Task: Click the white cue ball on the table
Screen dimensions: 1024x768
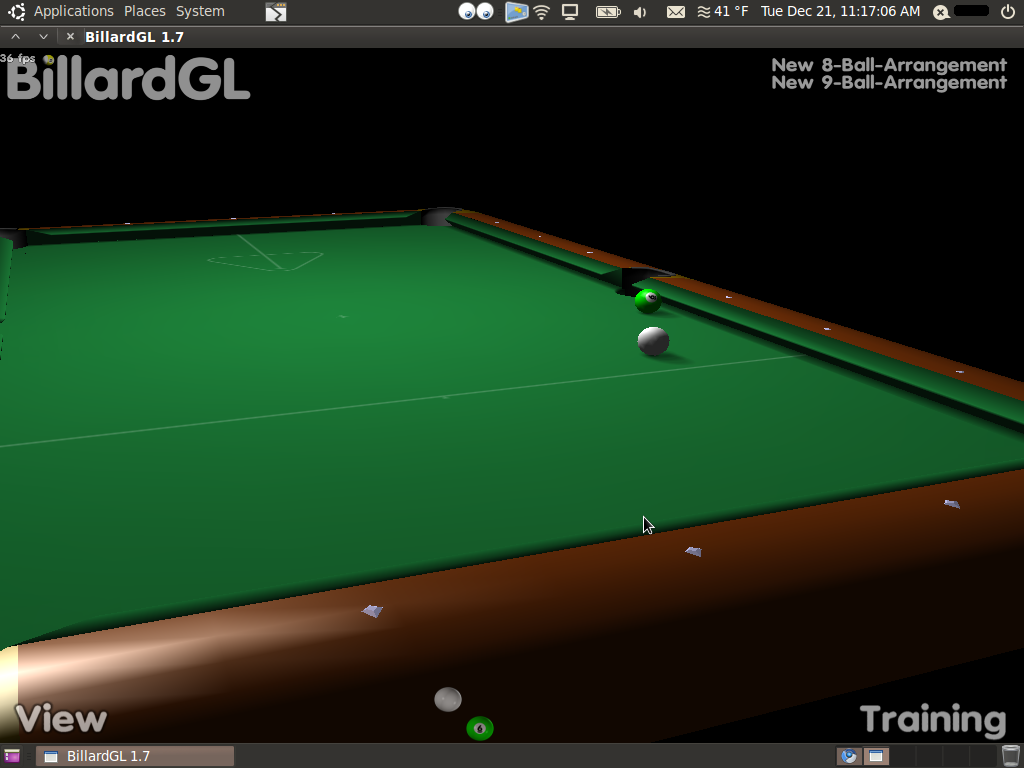Action: click(x=653, y=341)
